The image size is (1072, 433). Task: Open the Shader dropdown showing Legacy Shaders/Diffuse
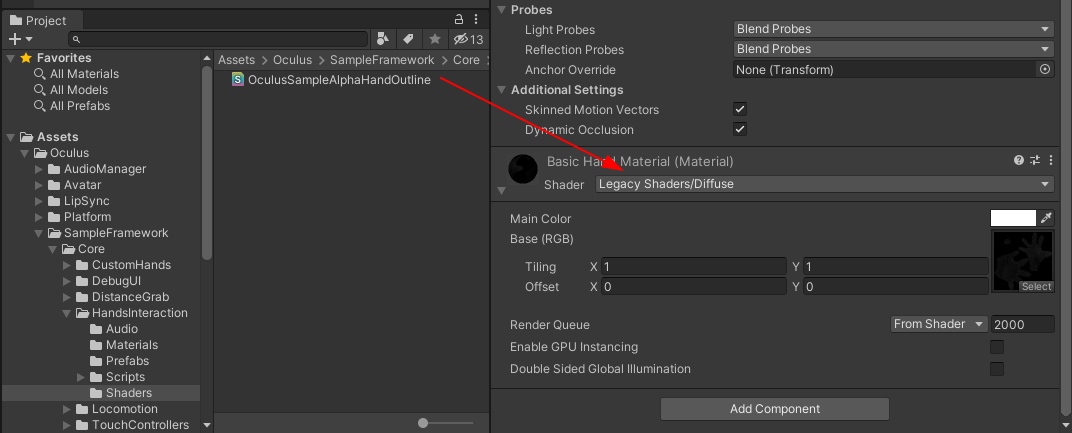pyautogui.click(x=824, y=184)
